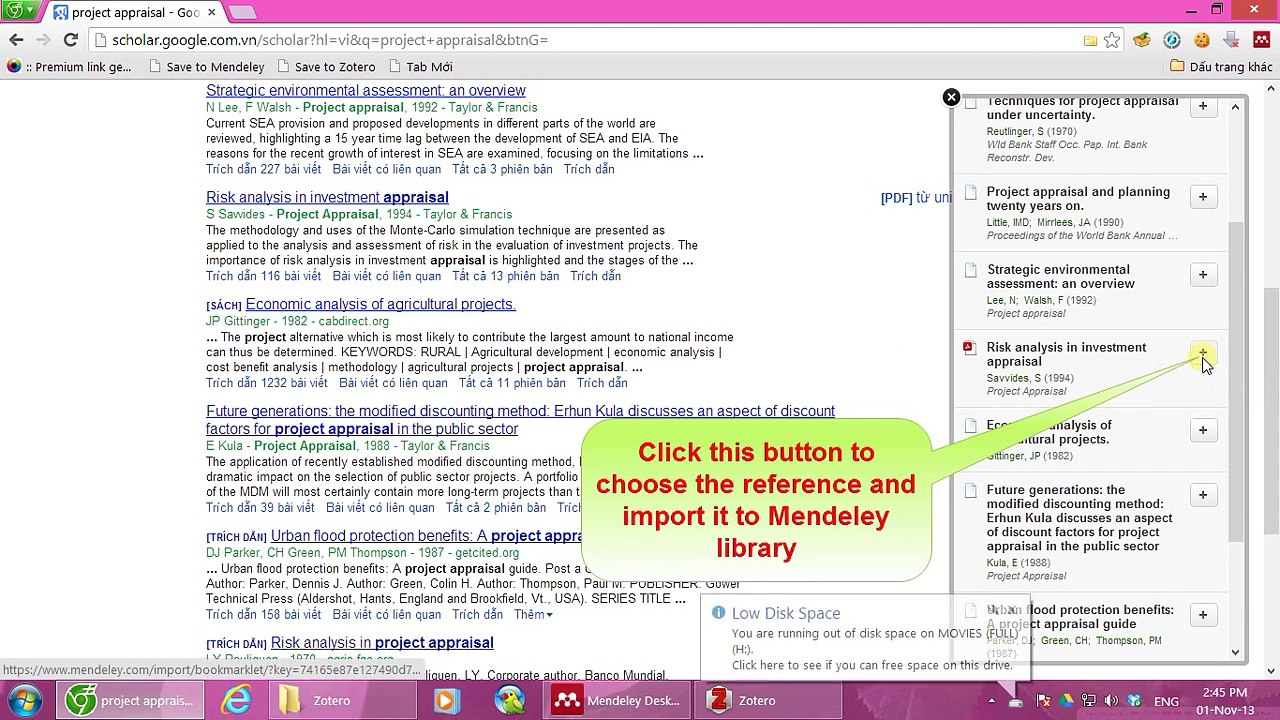This screenshot has width=1280, height=720.
Task: Open the green parrot app in taskbar
Action: [510, 700]
